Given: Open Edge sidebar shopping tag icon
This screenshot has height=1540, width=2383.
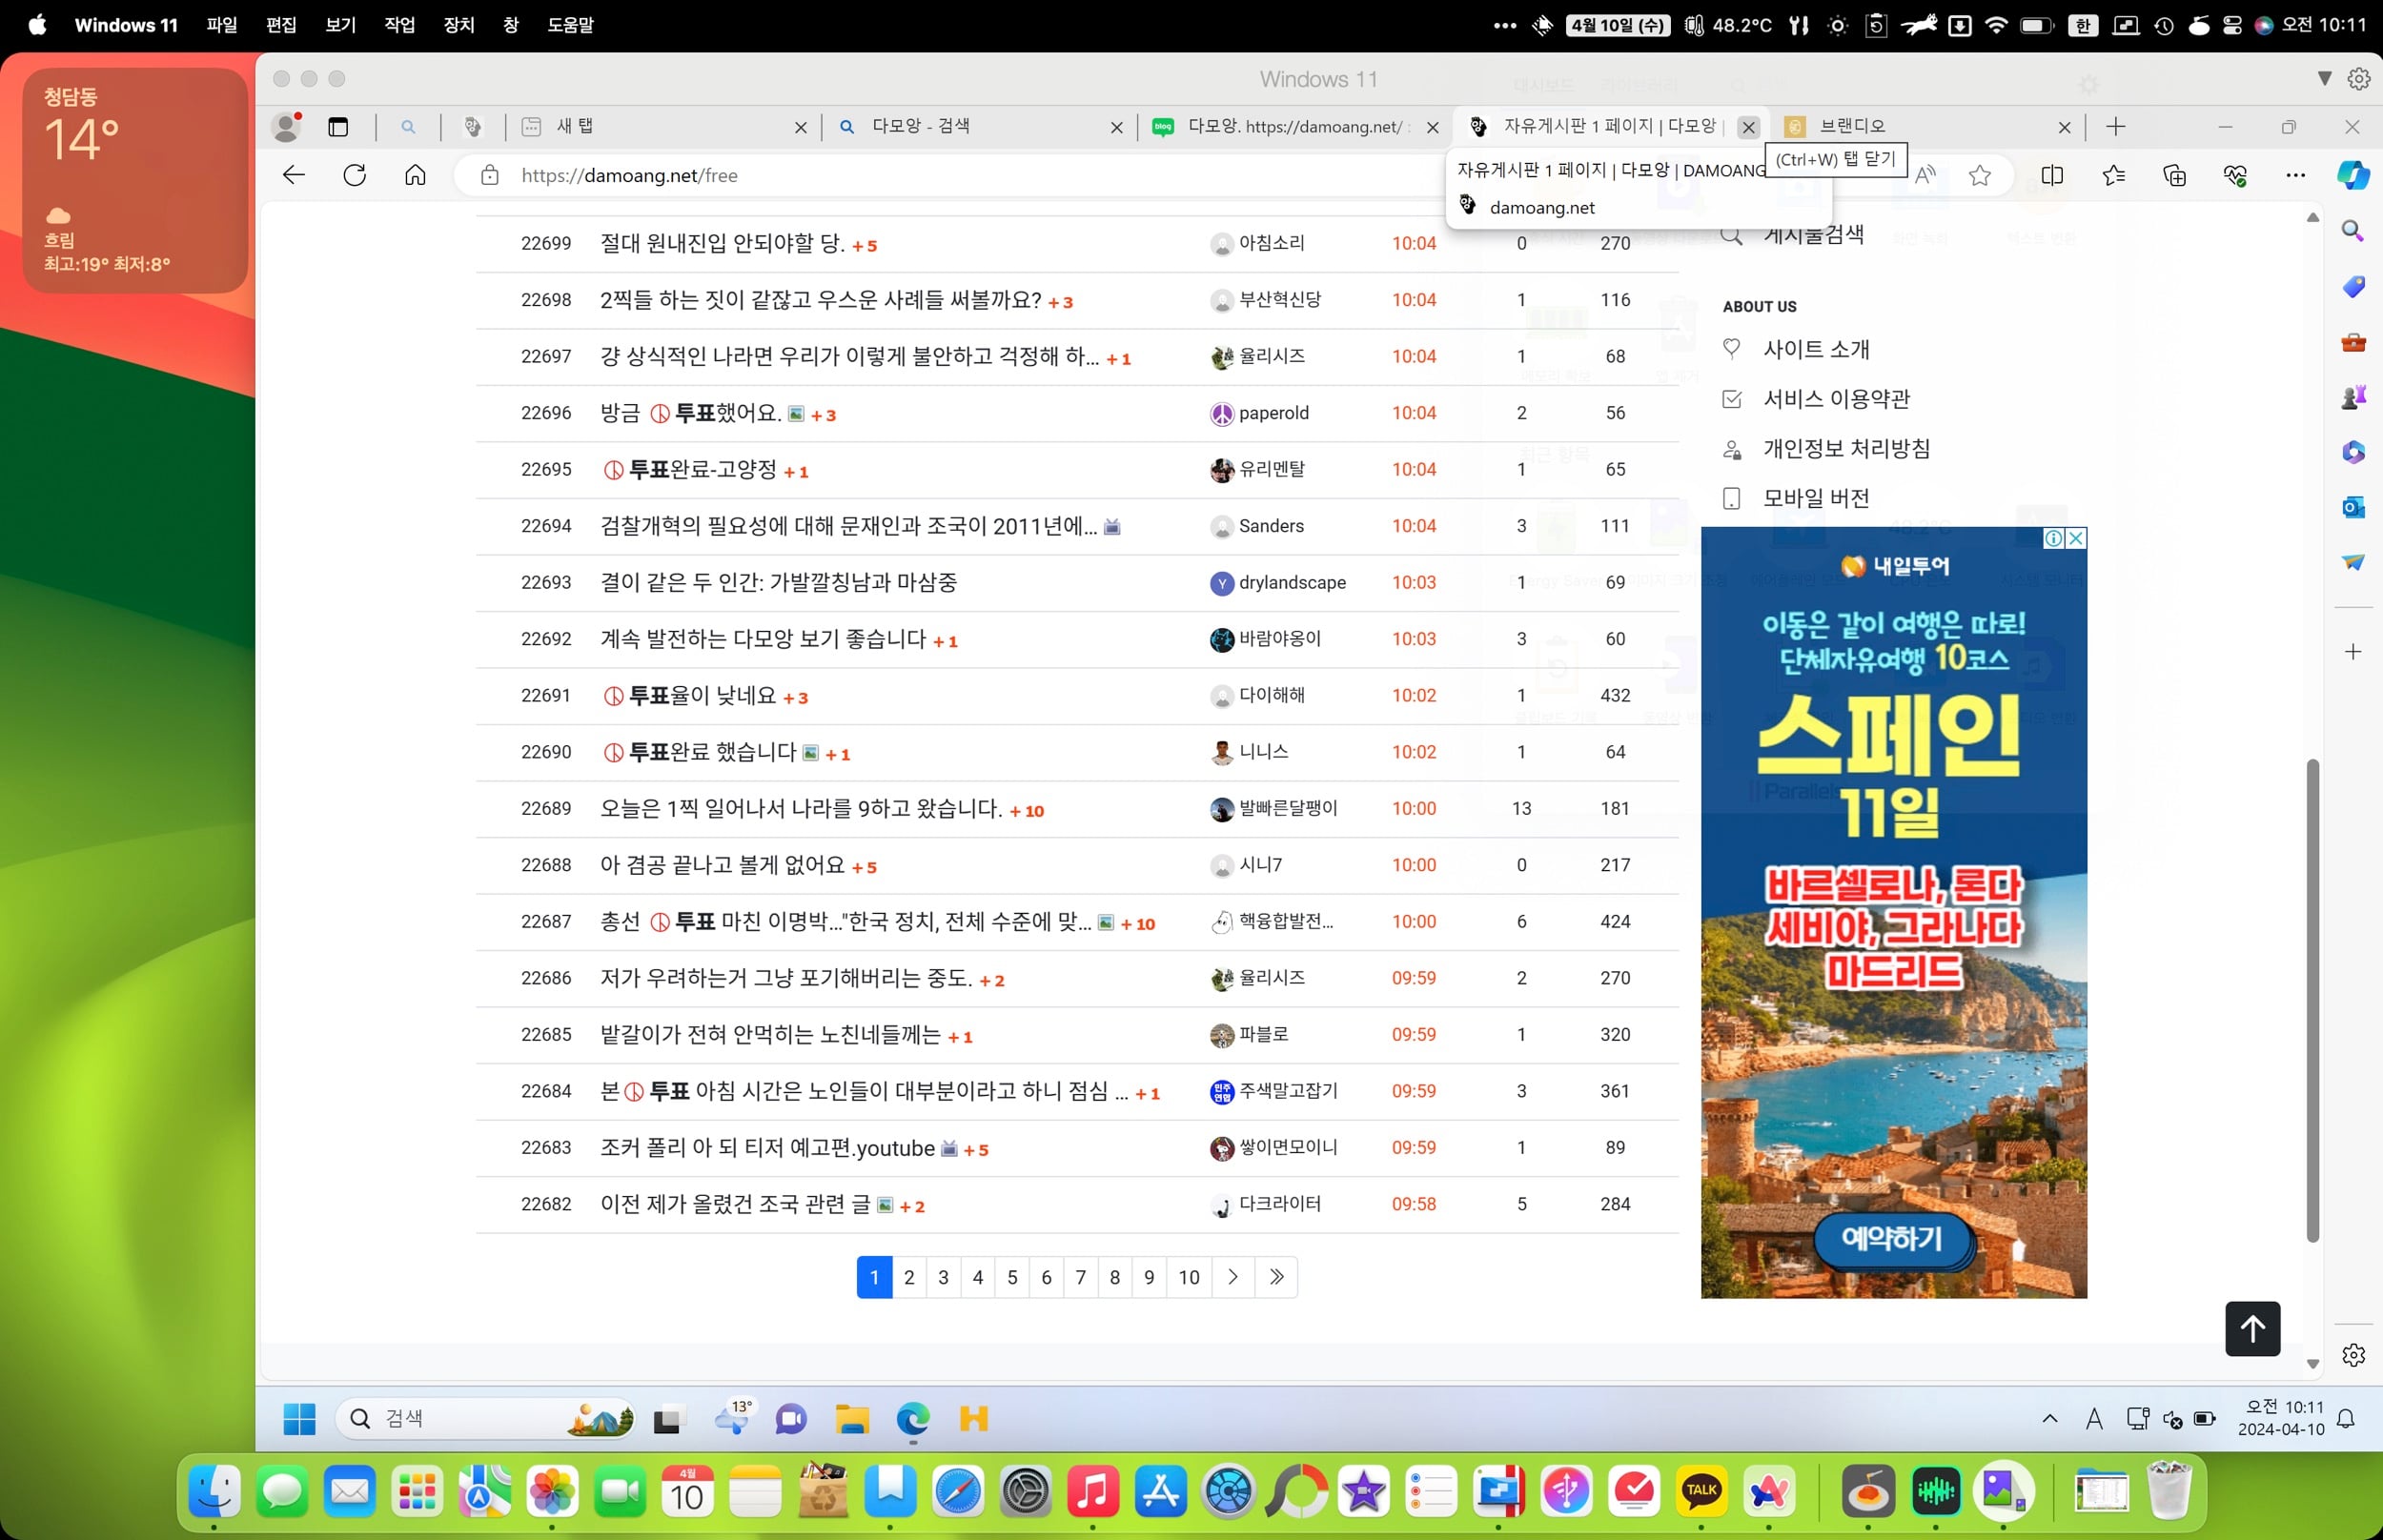Looking at the screenshot, I should point(2353,287).
